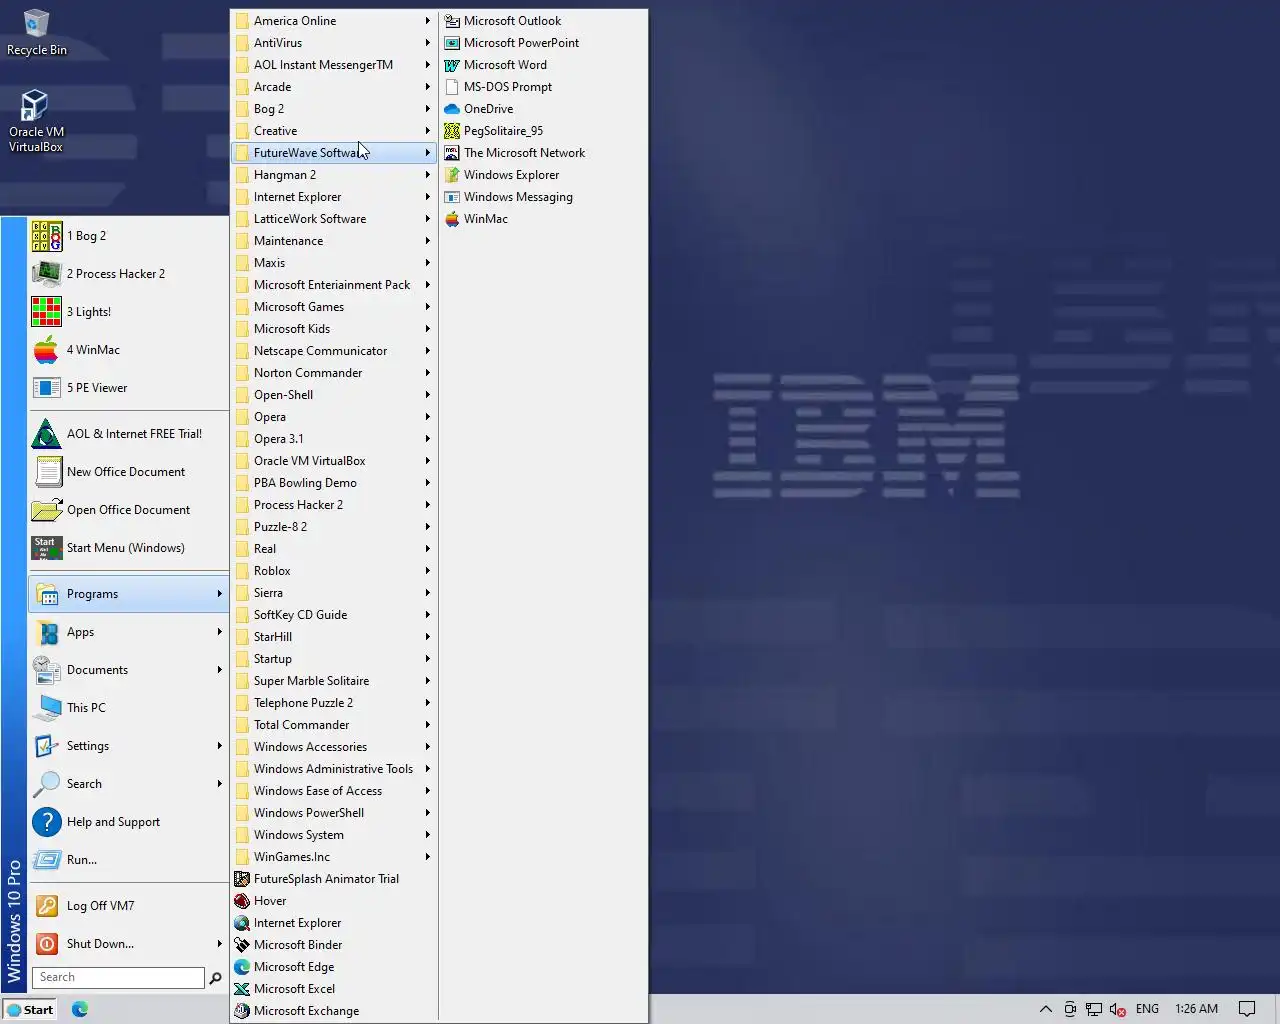Open Microsoft Exchange
1280x1024 pixels.
(x=334, y=1011)
